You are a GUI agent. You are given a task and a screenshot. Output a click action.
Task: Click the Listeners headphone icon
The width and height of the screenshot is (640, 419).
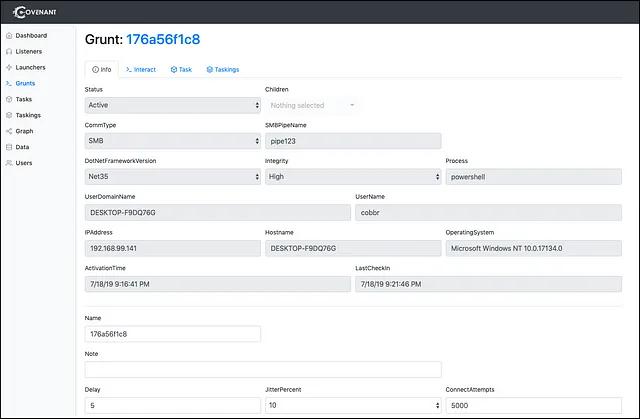tap(9, 52)
